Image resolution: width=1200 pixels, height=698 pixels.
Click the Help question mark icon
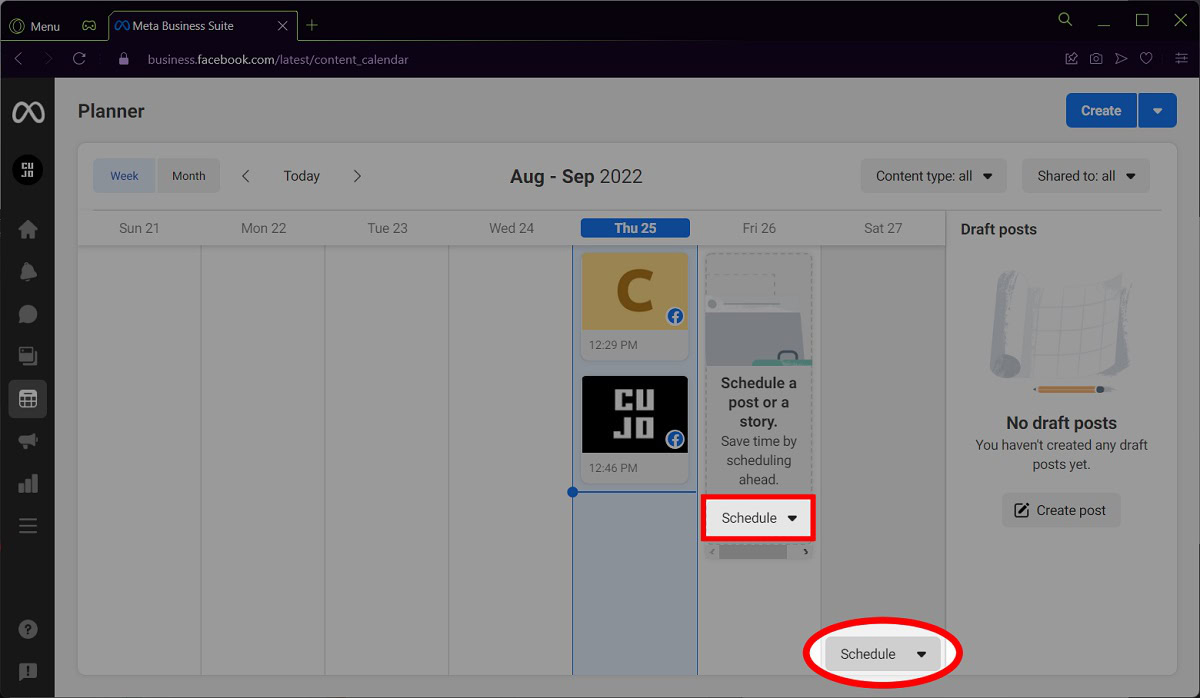tap(27, 630)
